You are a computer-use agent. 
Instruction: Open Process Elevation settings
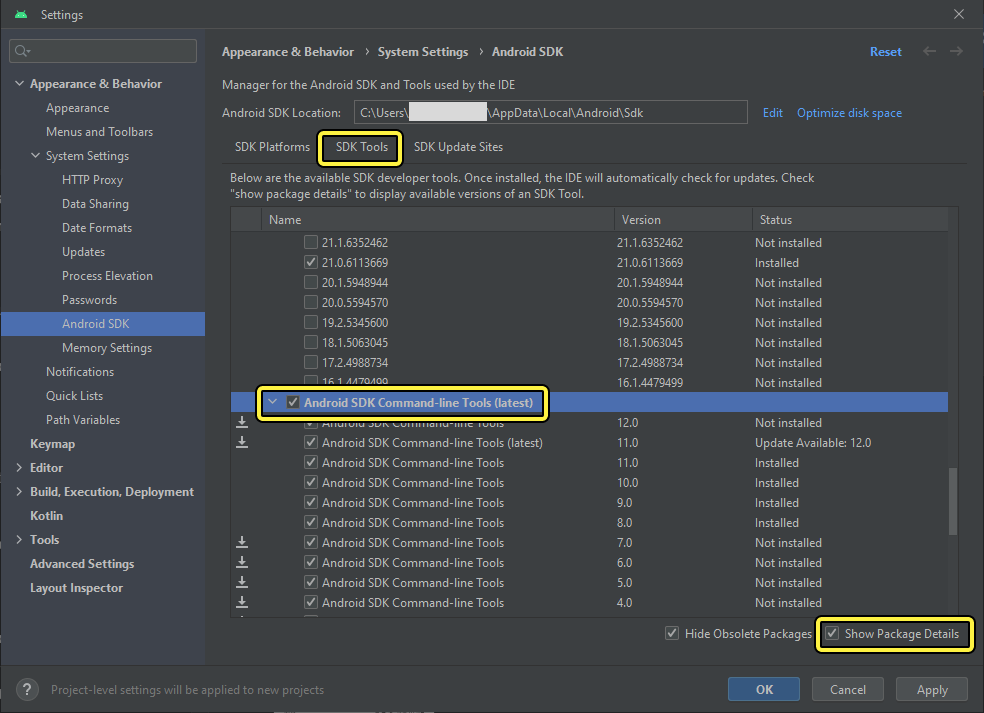point(107,276)
